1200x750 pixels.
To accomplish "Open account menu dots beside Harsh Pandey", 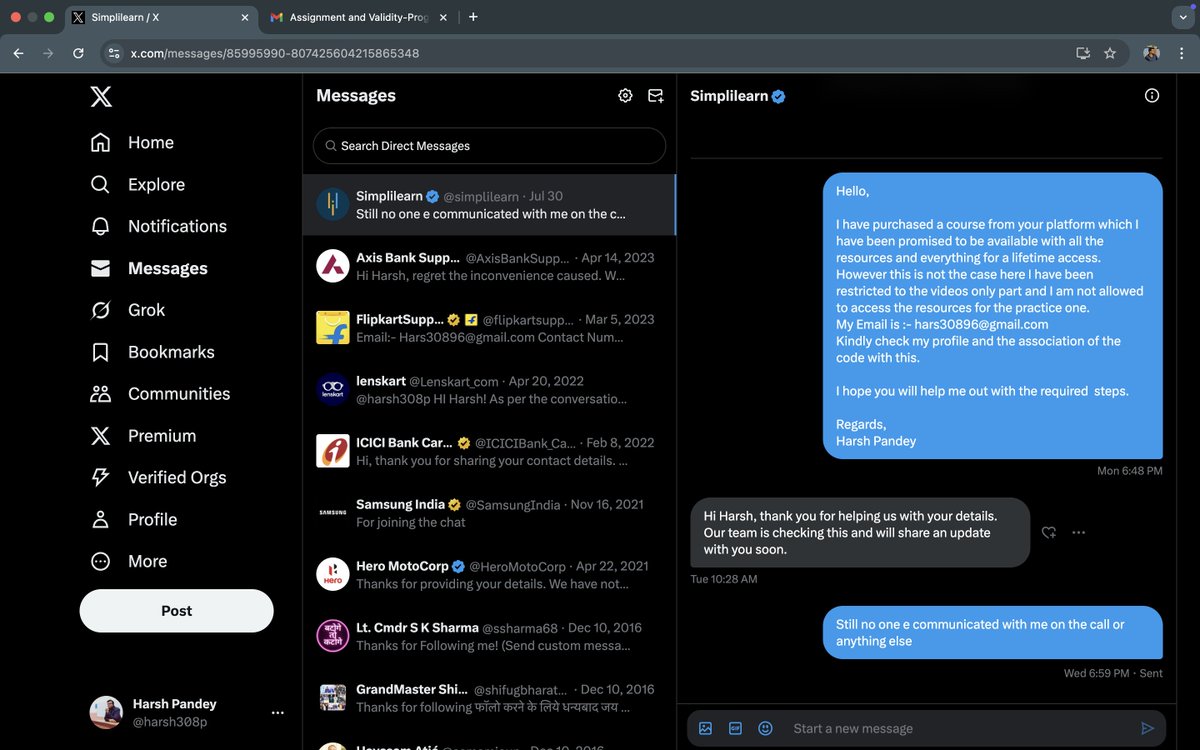I will point(278,713).
